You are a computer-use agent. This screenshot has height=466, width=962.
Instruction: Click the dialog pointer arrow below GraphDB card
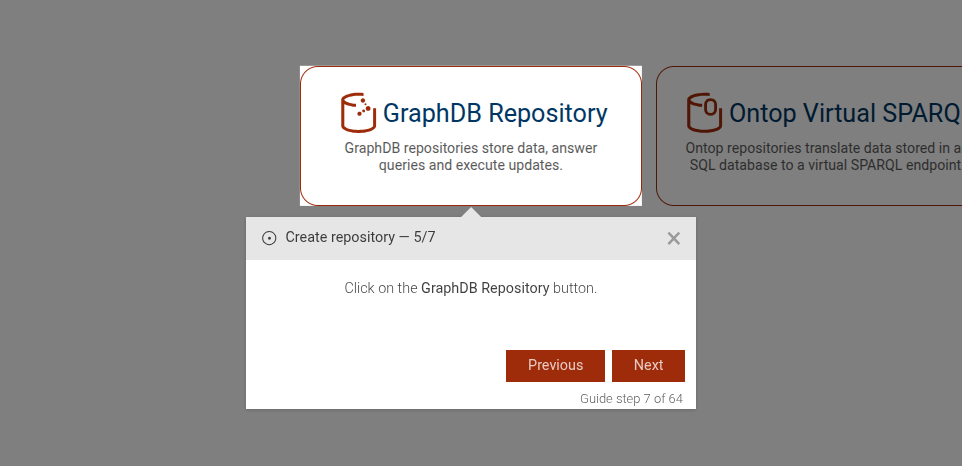[472, 212]
